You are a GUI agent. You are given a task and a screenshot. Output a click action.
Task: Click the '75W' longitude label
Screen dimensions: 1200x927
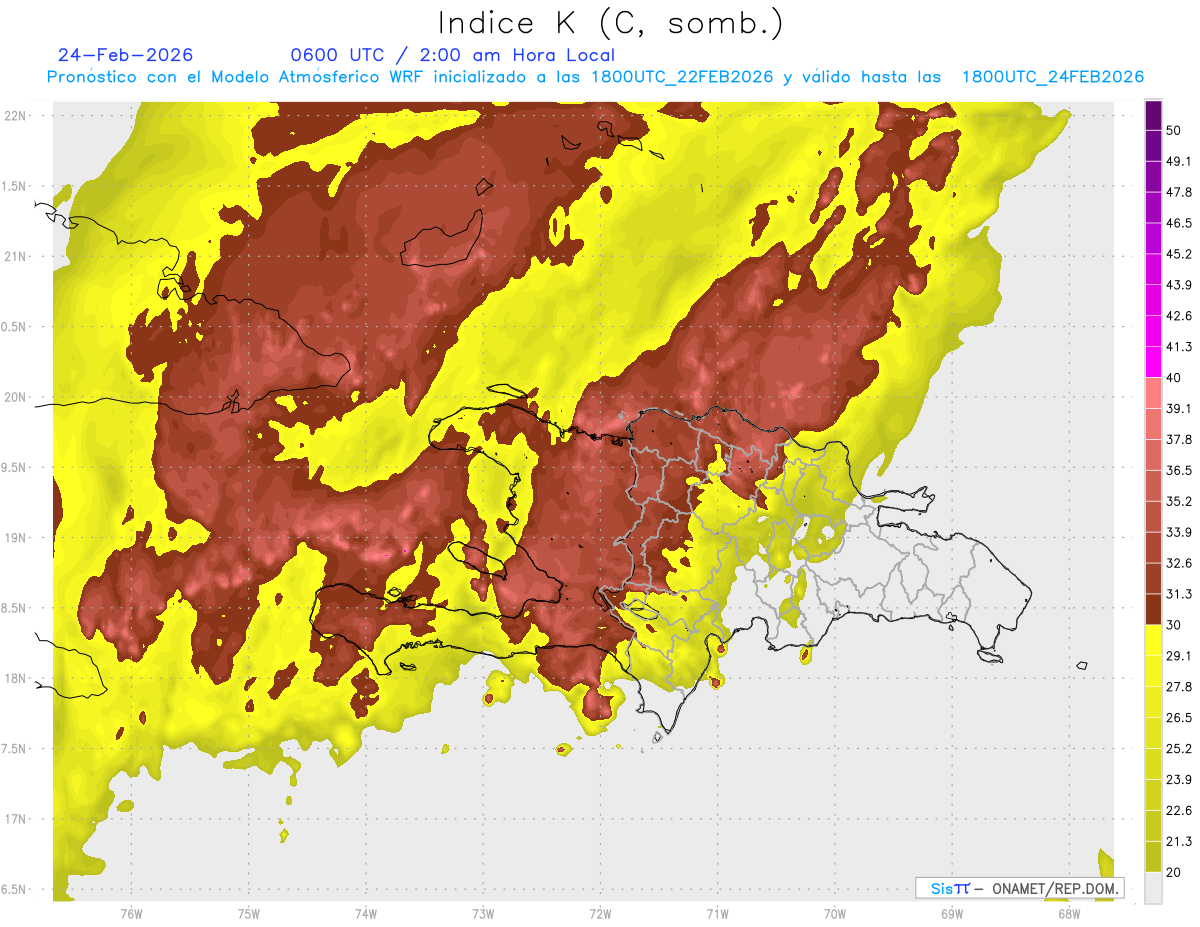(249, 913)
